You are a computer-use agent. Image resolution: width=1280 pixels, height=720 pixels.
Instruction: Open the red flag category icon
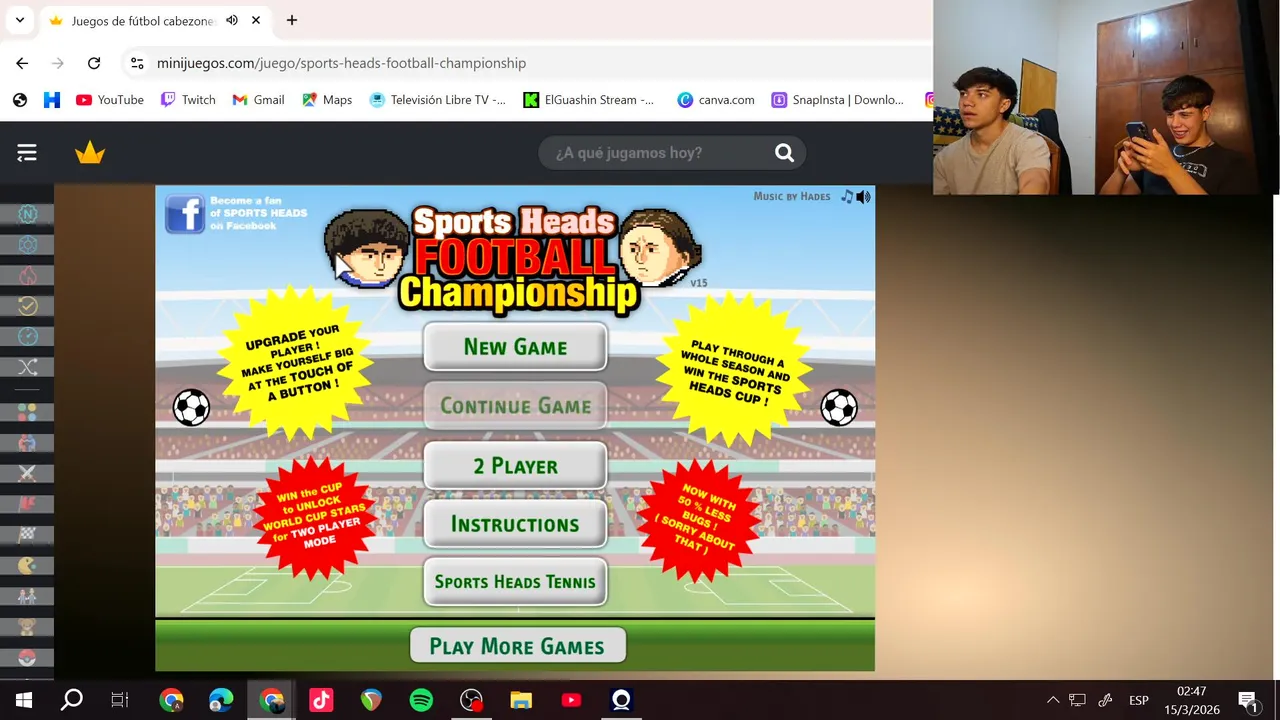pos(27,504)
